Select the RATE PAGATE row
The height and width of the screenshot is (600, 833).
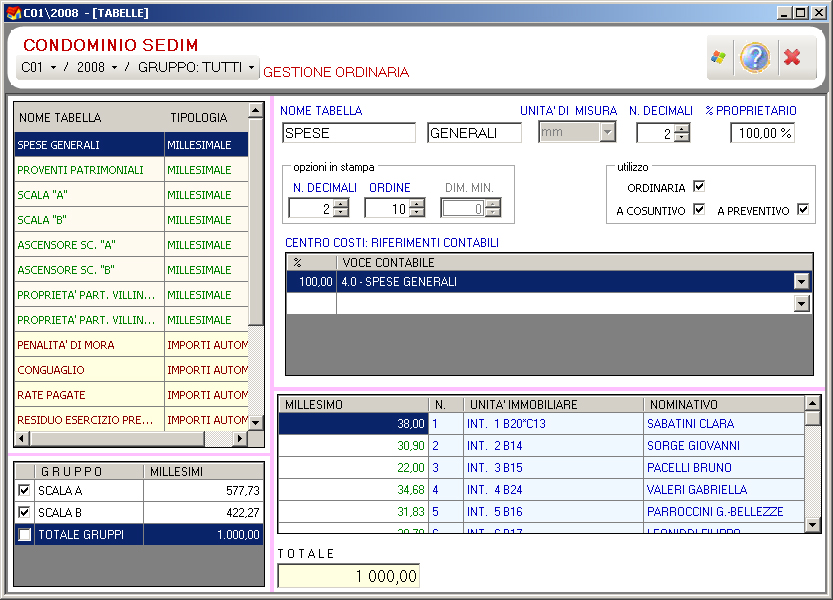[x=132, y=395]
